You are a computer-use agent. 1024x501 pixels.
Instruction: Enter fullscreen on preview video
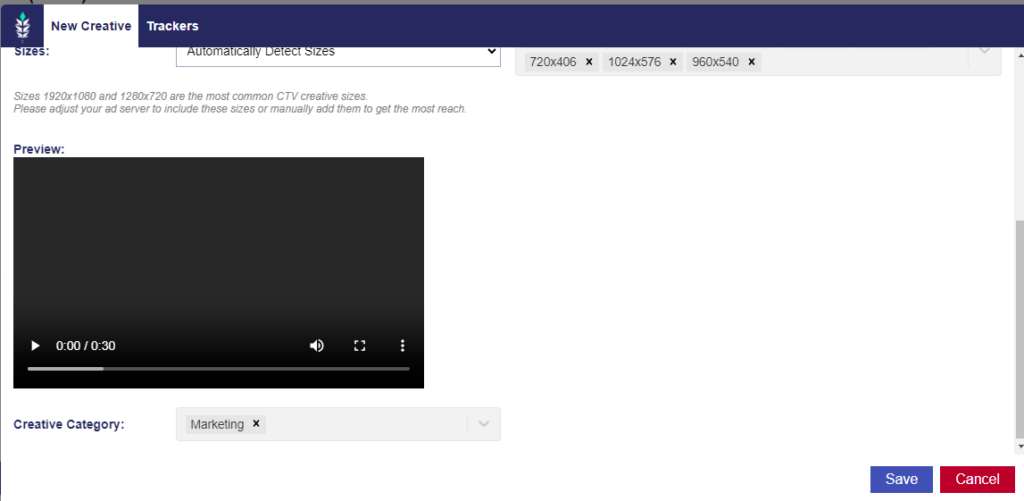(x=359, y=346)
